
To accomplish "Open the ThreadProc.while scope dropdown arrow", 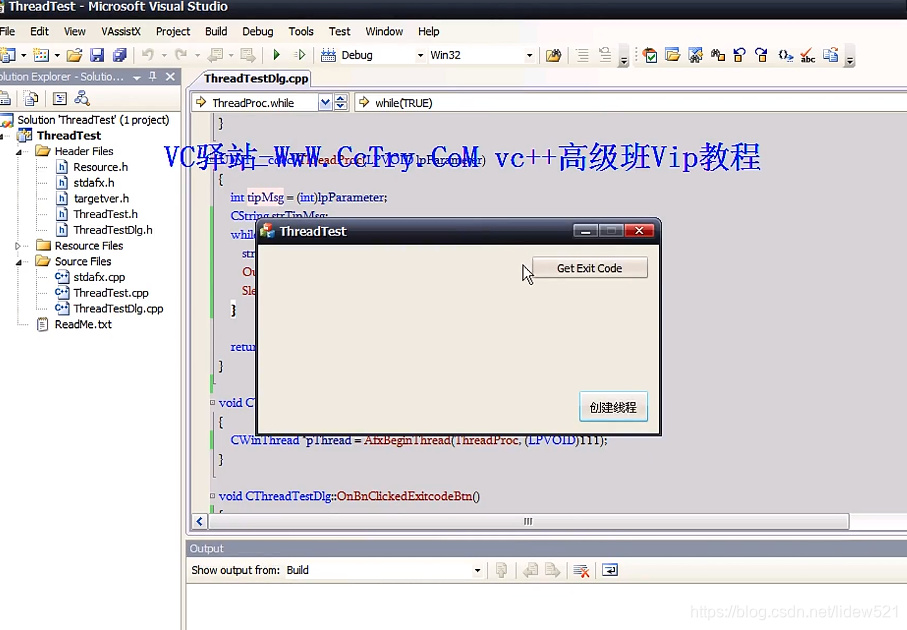I will pyautogui.click(x=325, y=103).
